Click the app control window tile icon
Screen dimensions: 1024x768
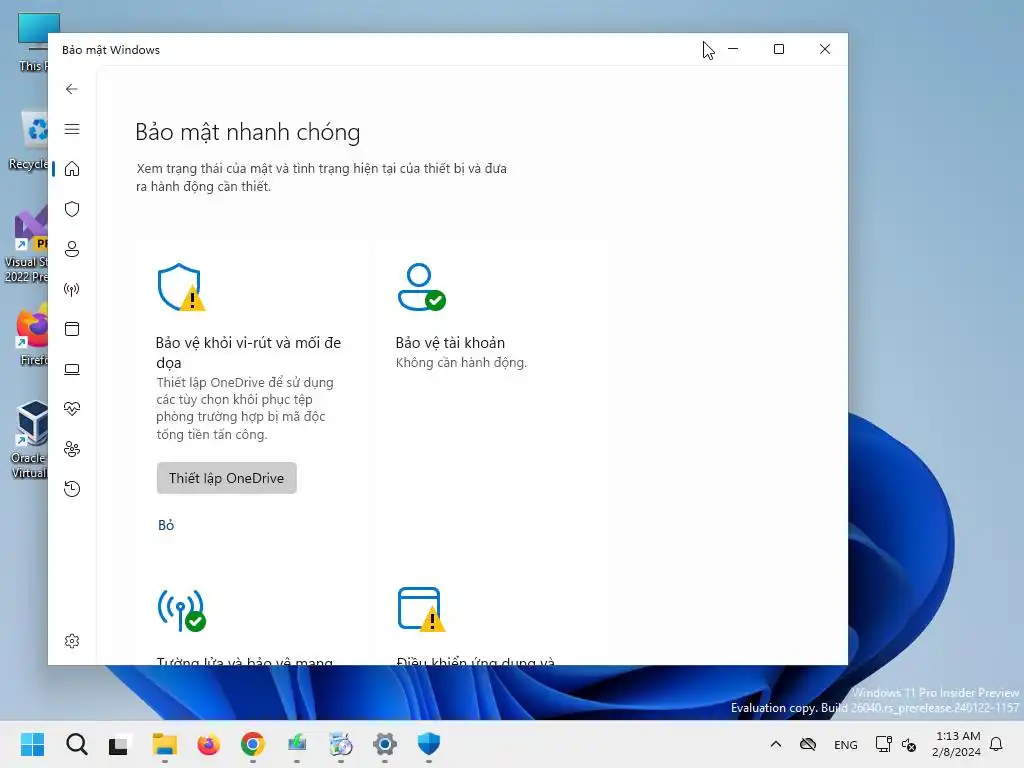tap(421, 609)
